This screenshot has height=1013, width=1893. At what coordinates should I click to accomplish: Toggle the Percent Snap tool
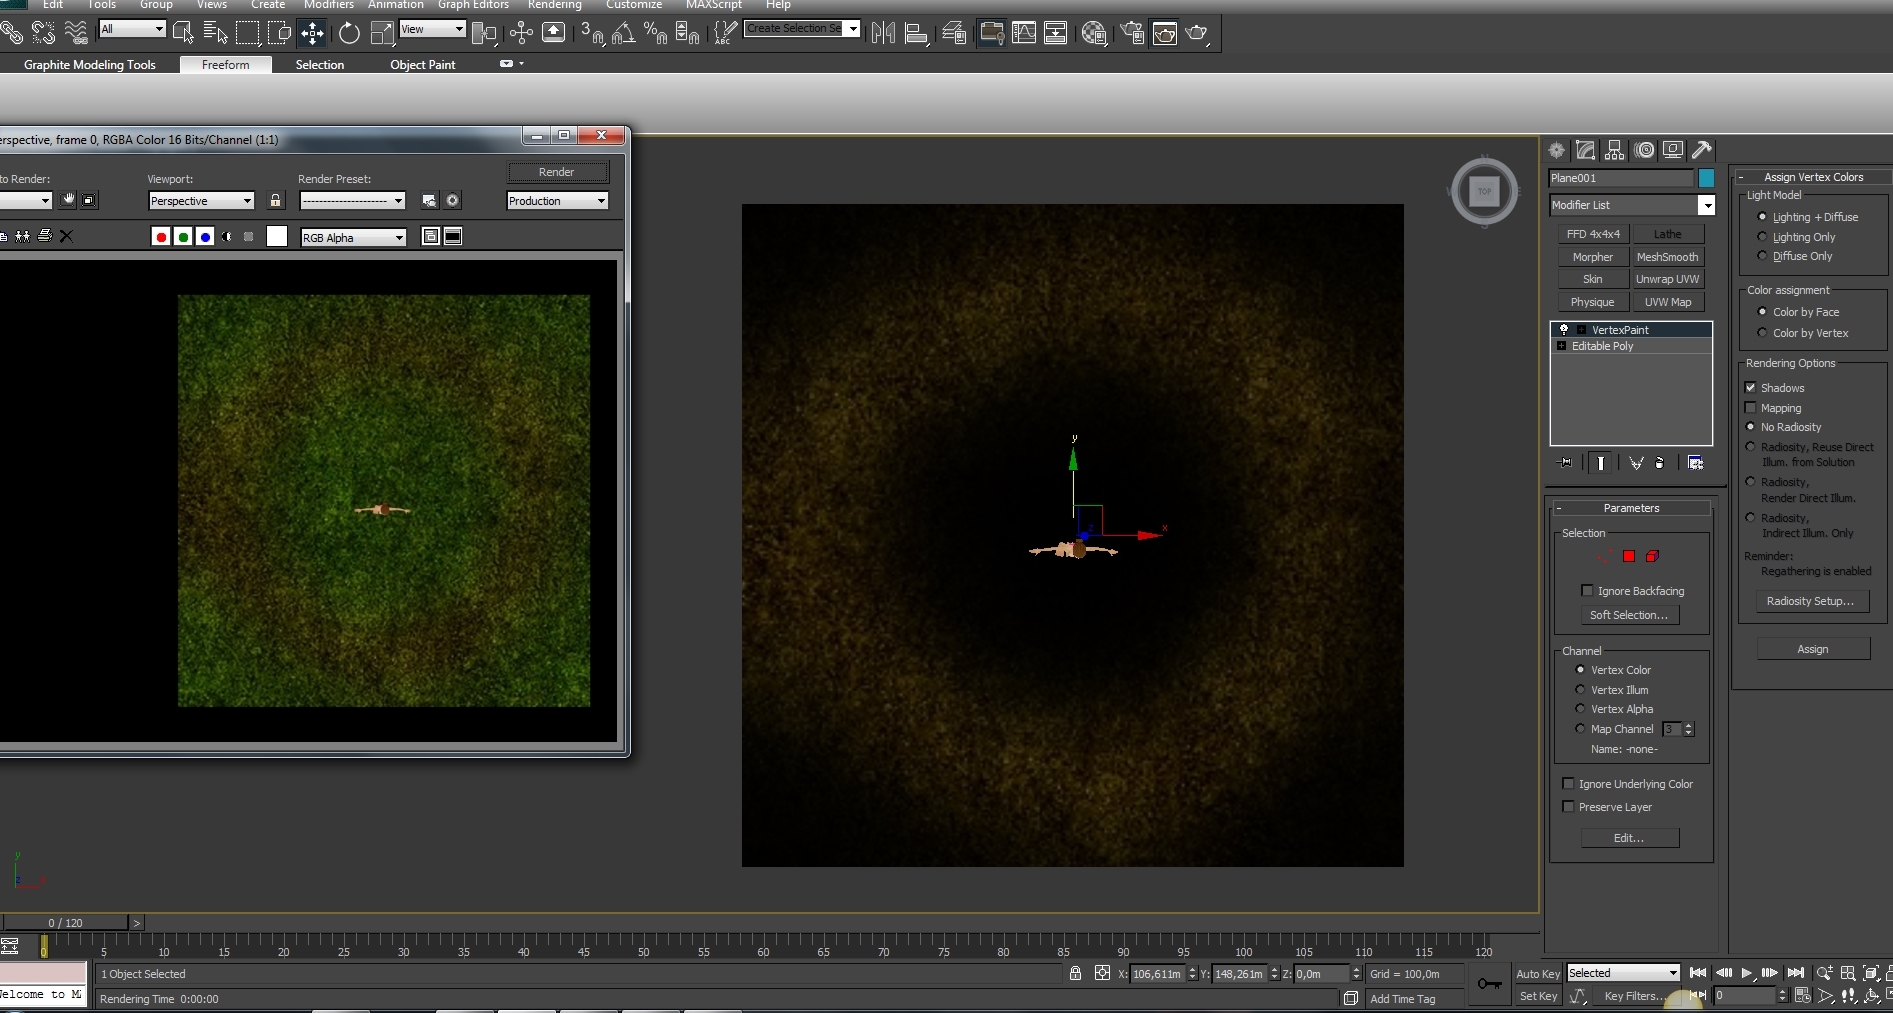655,33
